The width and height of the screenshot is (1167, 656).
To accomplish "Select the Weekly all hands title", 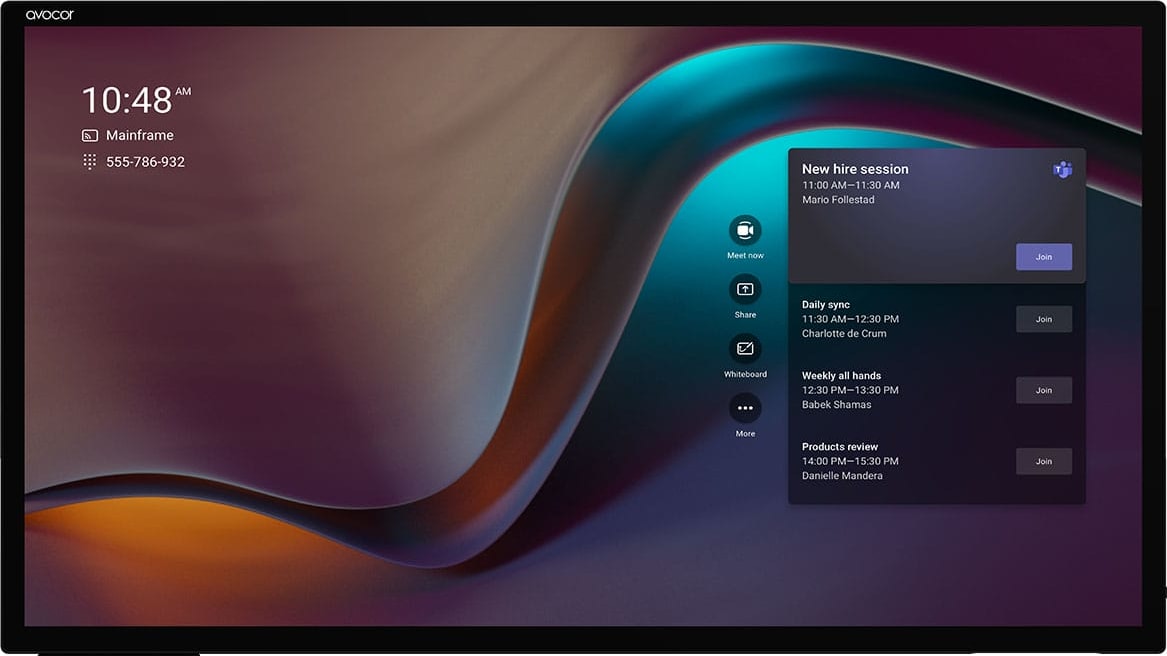I will pyautogui.click(x=841, y=375).
